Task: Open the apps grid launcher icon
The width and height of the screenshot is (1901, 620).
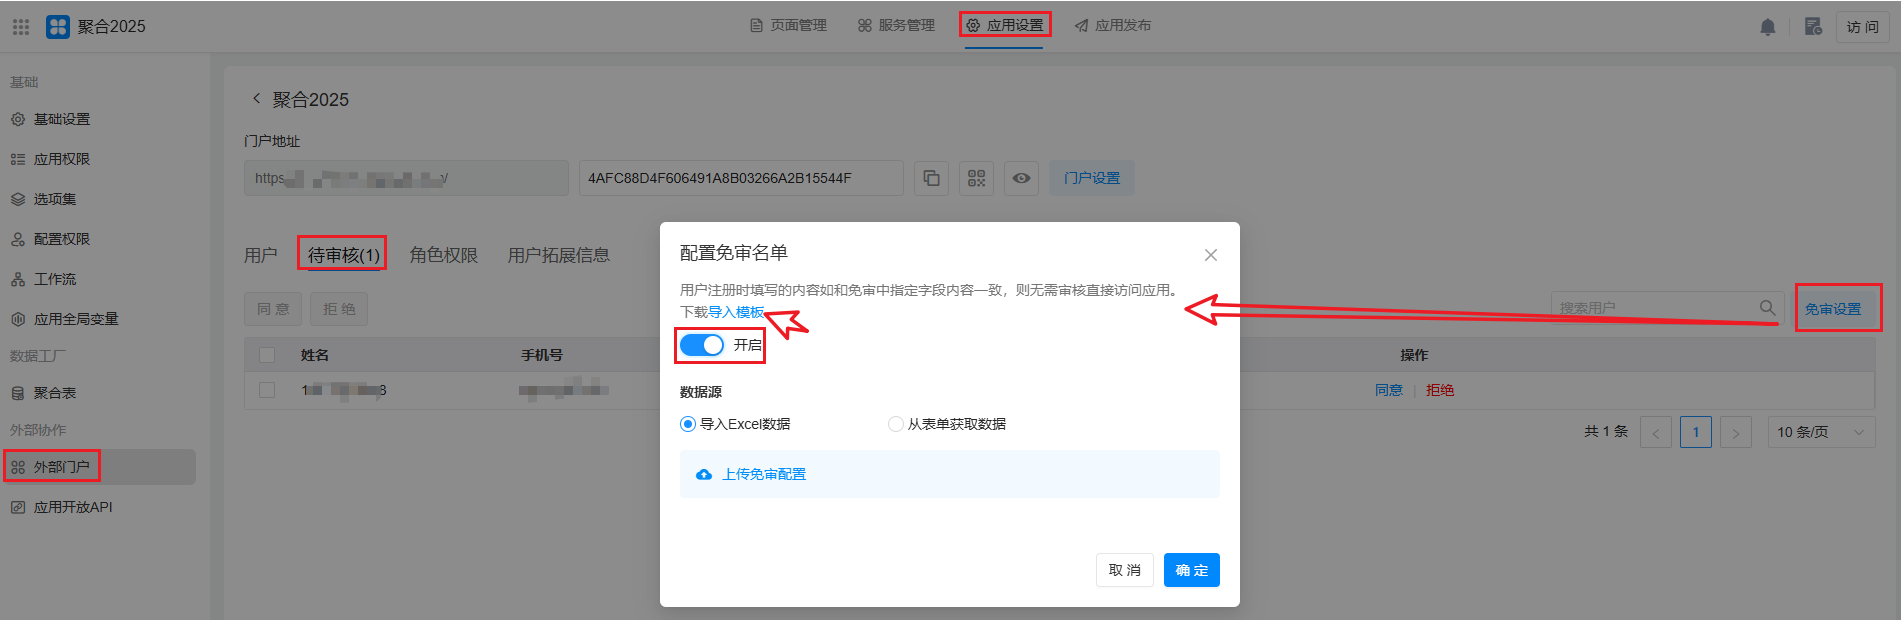Action: (x=21, y=27)
